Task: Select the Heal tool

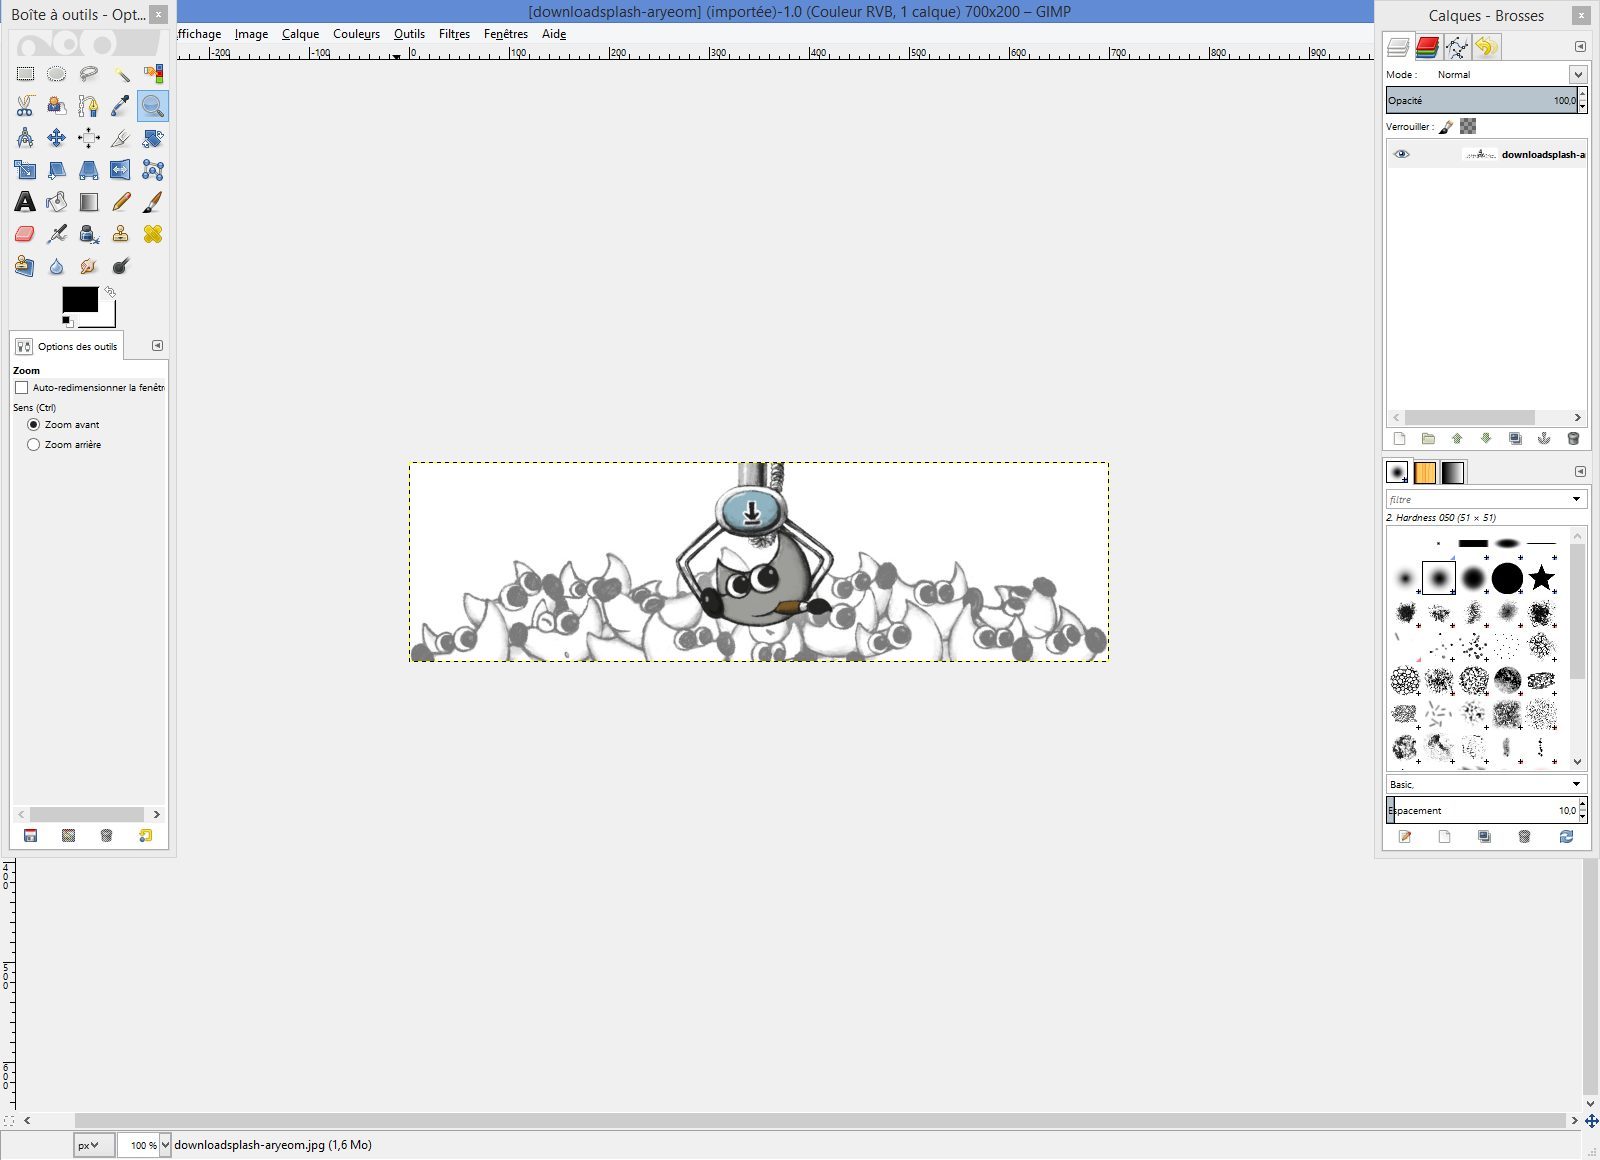Action: click(x=152, y=234)
